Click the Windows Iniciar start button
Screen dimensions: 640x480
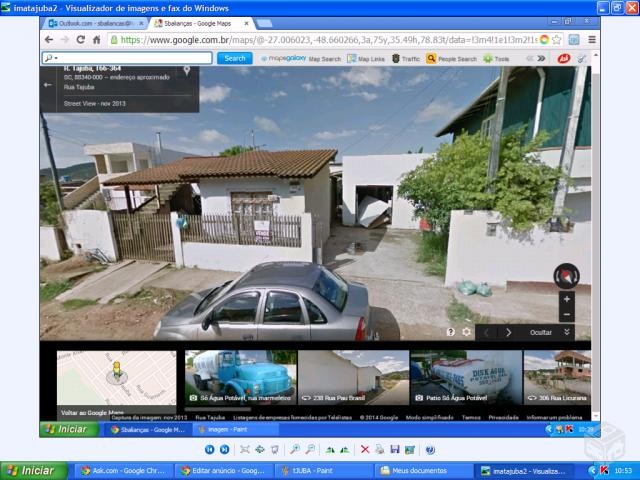click(33, 471)
